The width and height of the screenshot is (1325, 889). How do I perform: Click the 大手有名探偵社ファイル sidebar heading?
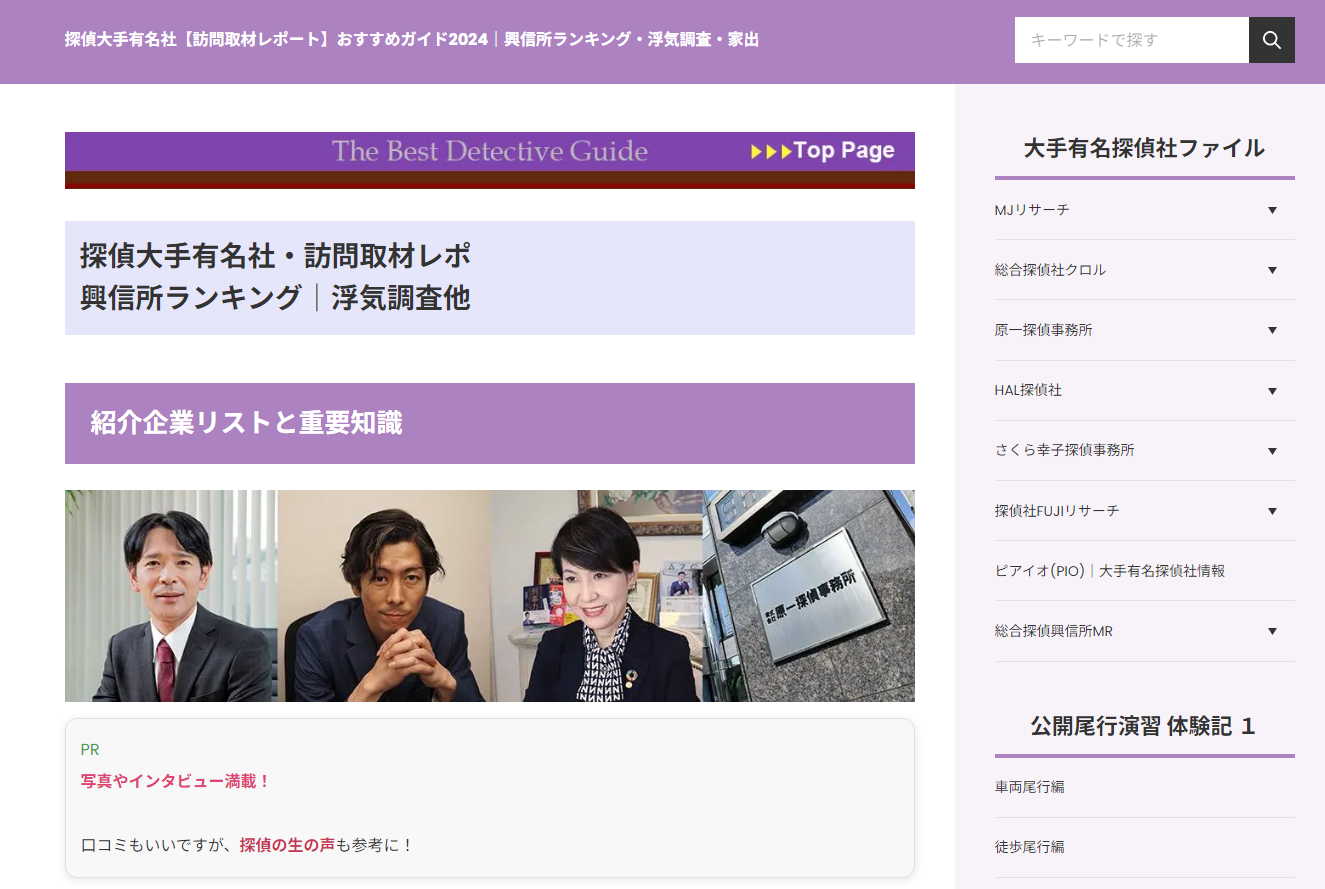[x=1143, y=147]
